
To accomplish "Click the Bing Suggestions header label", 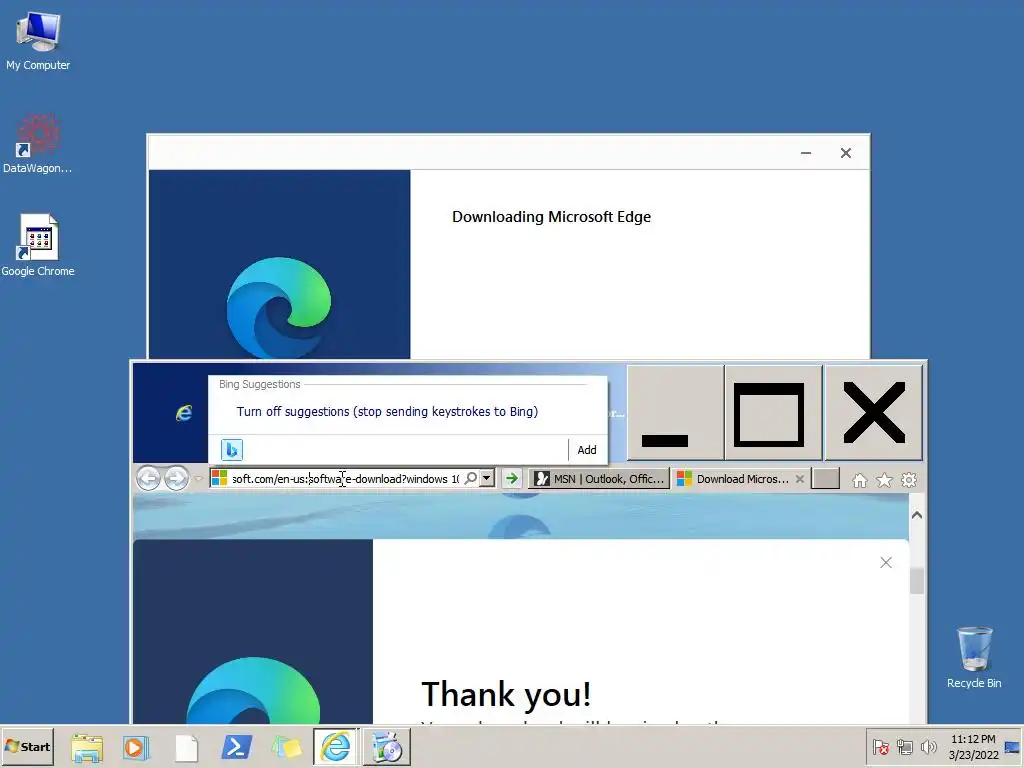I will (x=259, y=384).
